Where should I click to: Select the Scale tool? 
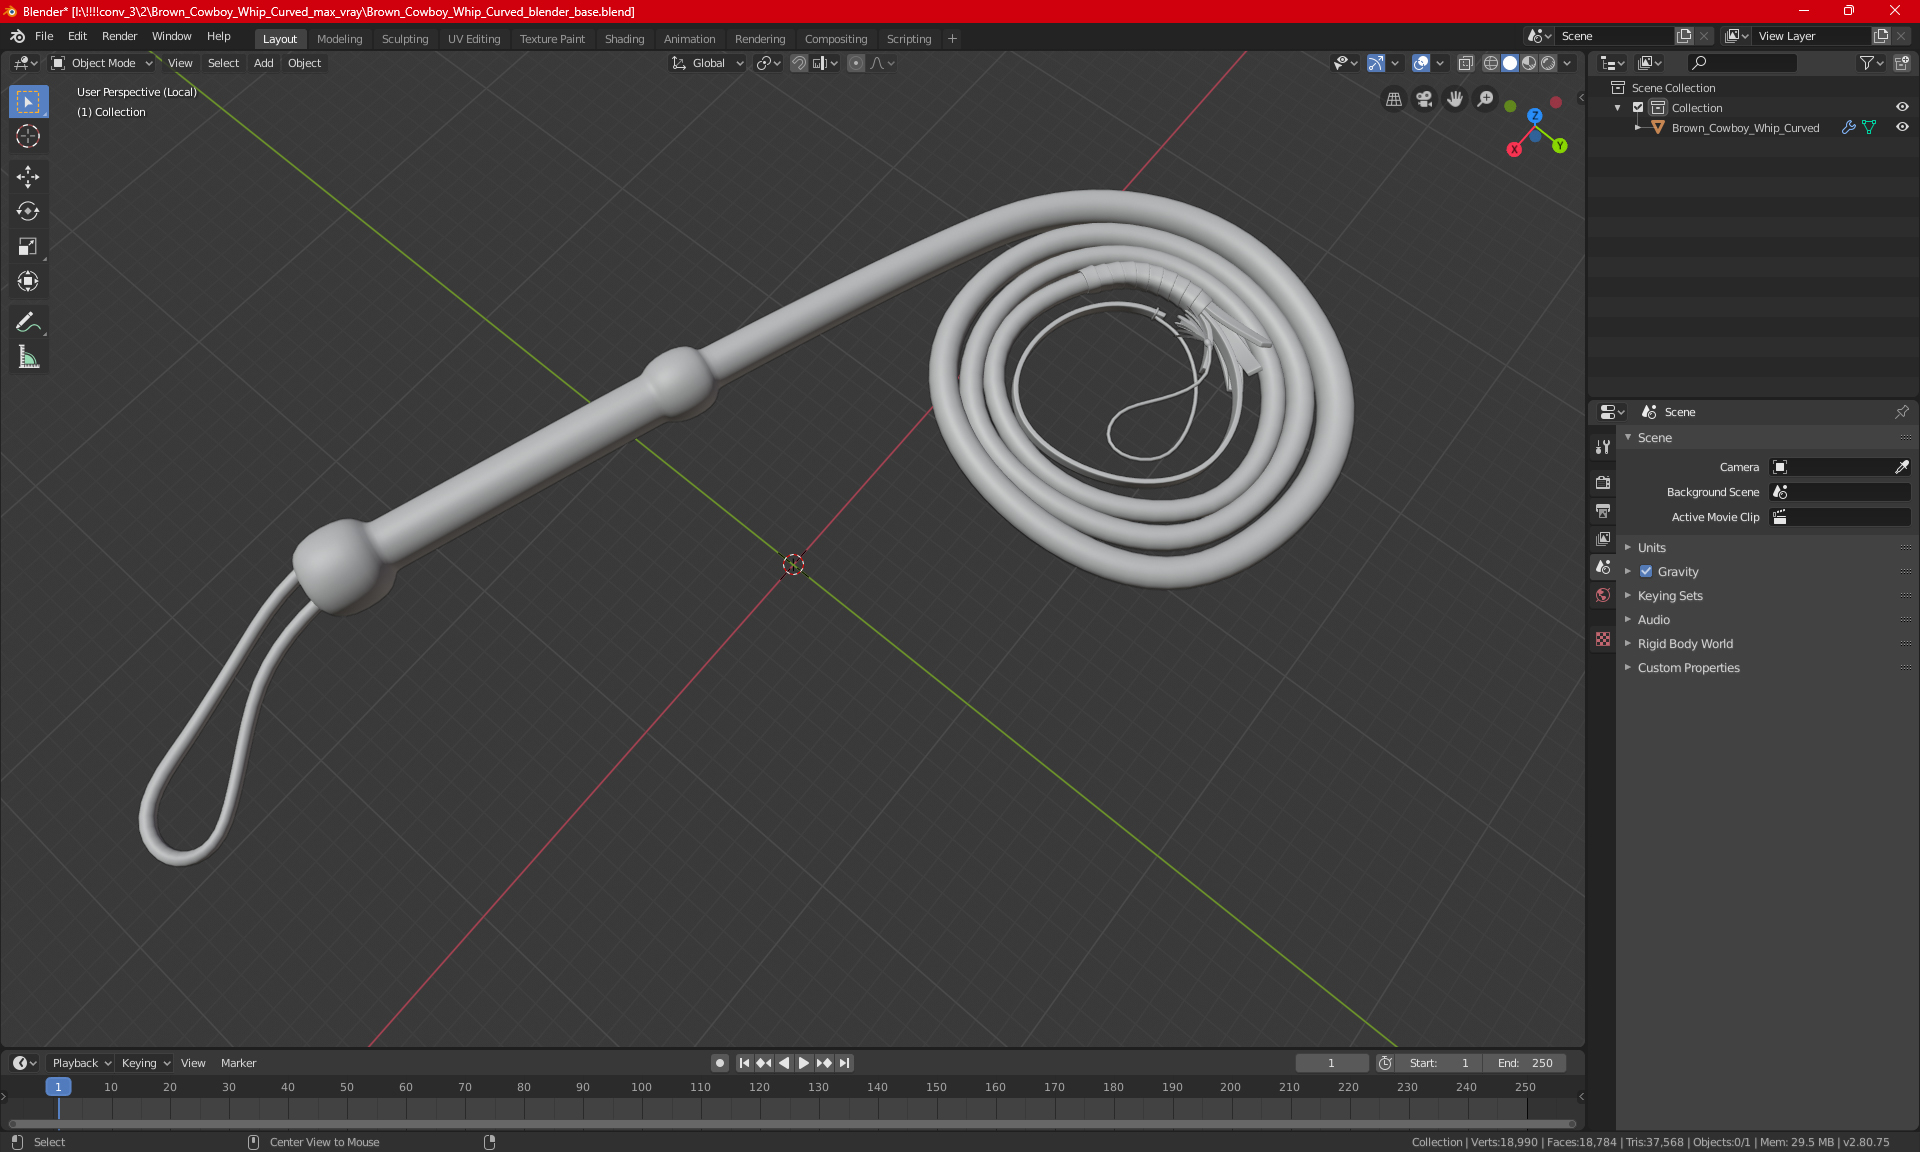(28, 246)
